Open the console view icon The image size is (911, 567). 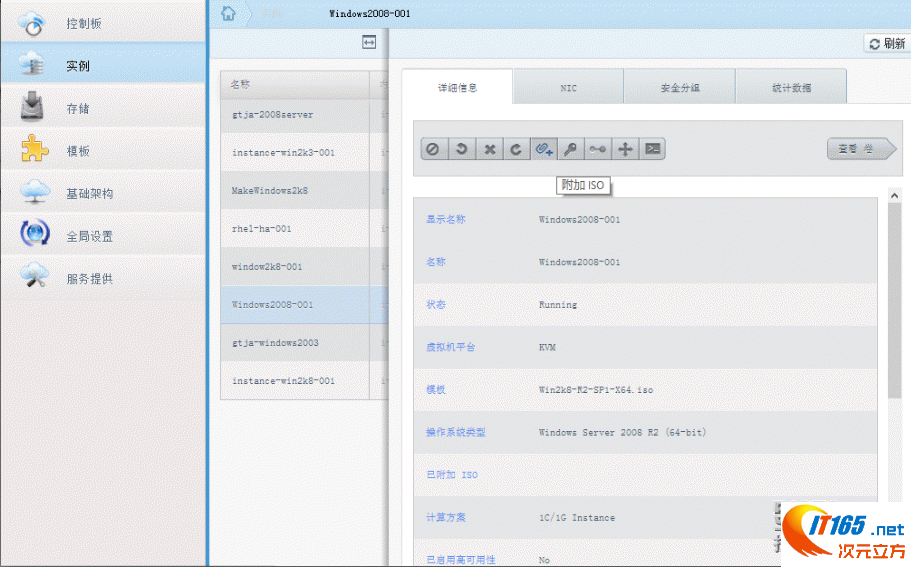pyautogui.click(x=652, y=149)
